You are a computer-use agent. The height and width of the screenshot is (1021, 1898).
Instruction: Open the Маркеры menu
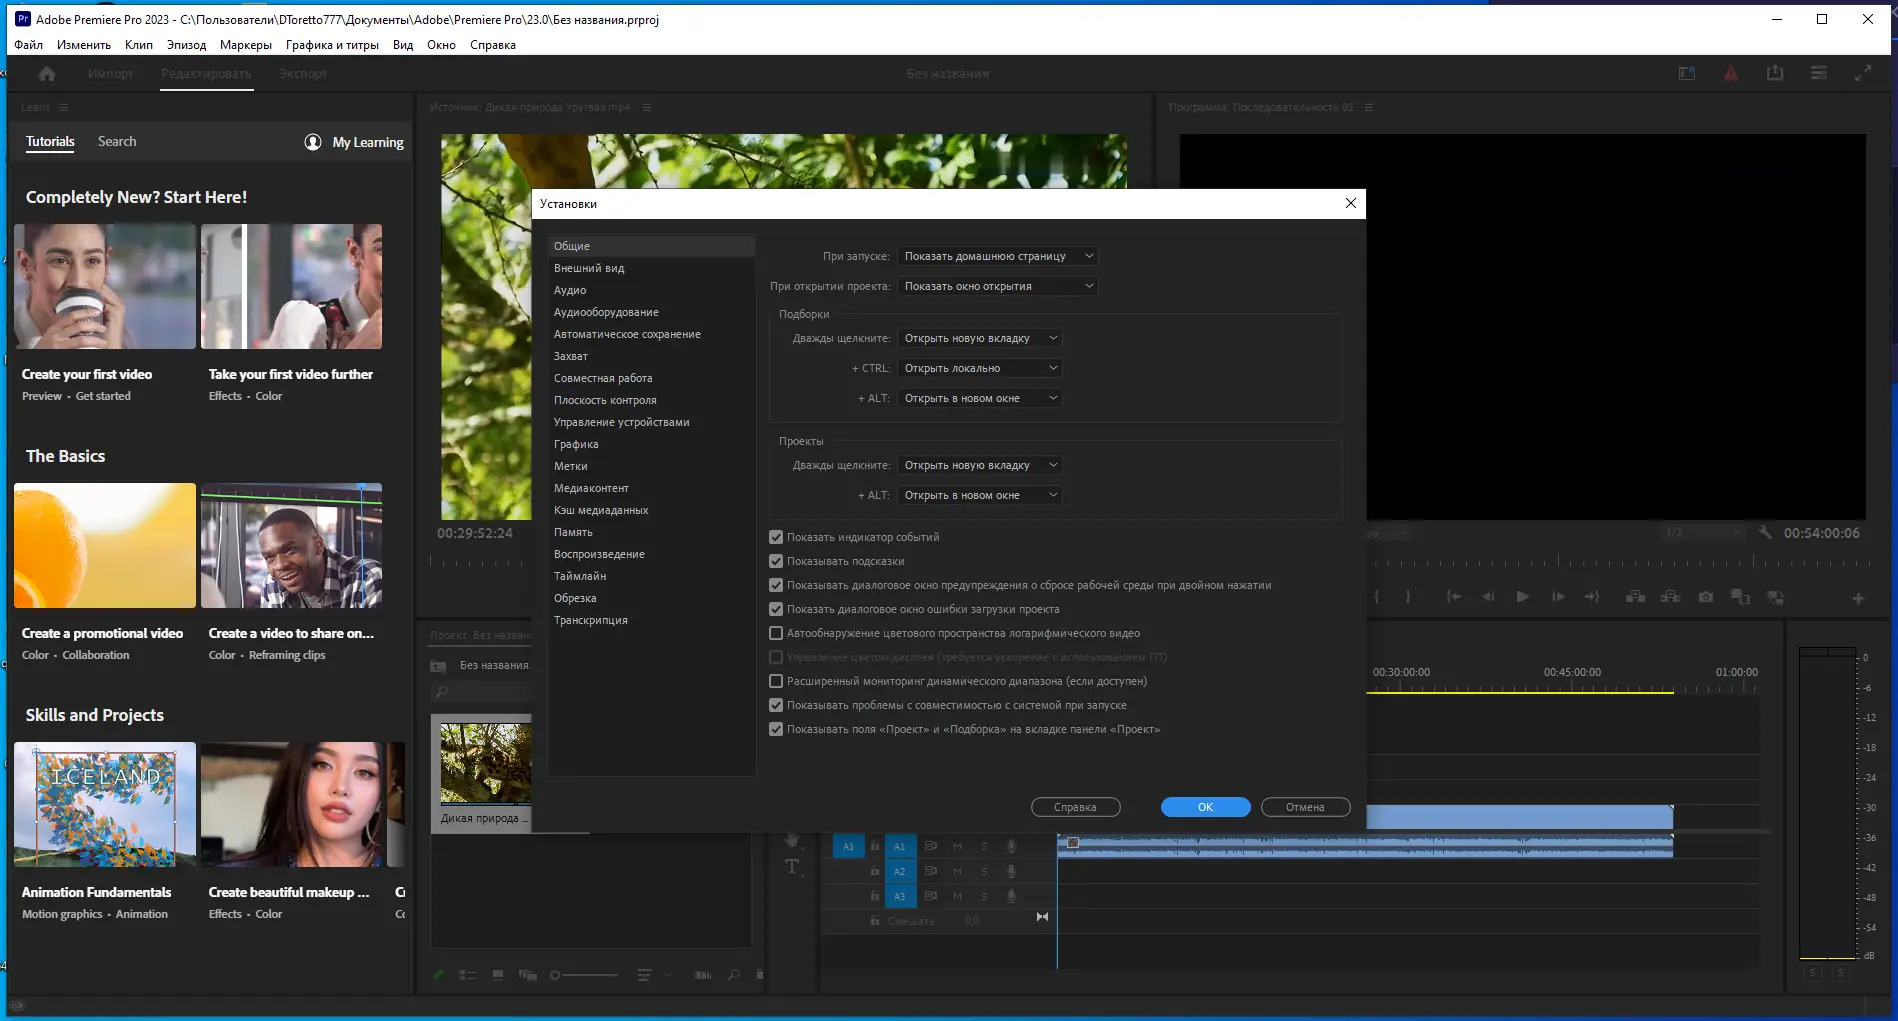246,45
